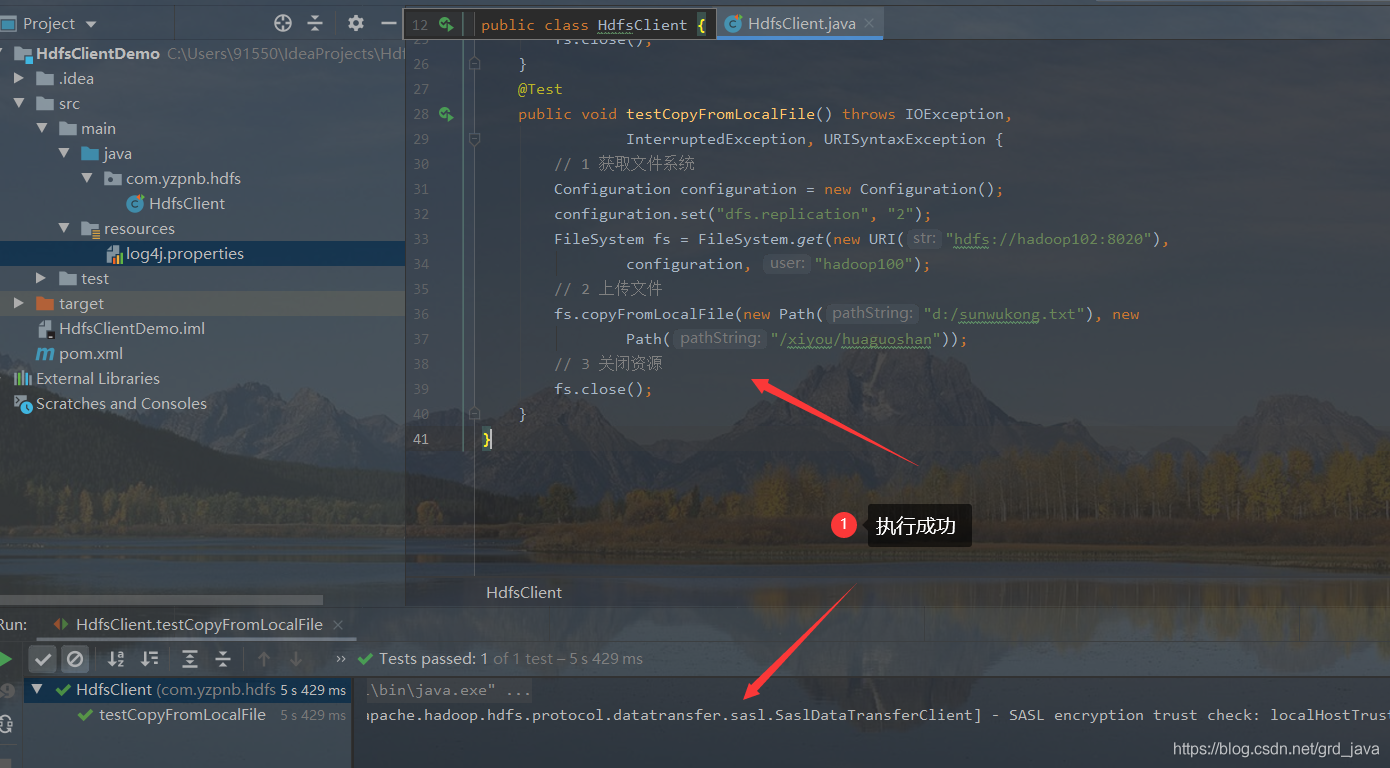Click the "/xiyou/huaguoshan" path string
Image resolution: width=1390 pixels, height=768 pixels.
pyautogui.click(x=856, y=339)
